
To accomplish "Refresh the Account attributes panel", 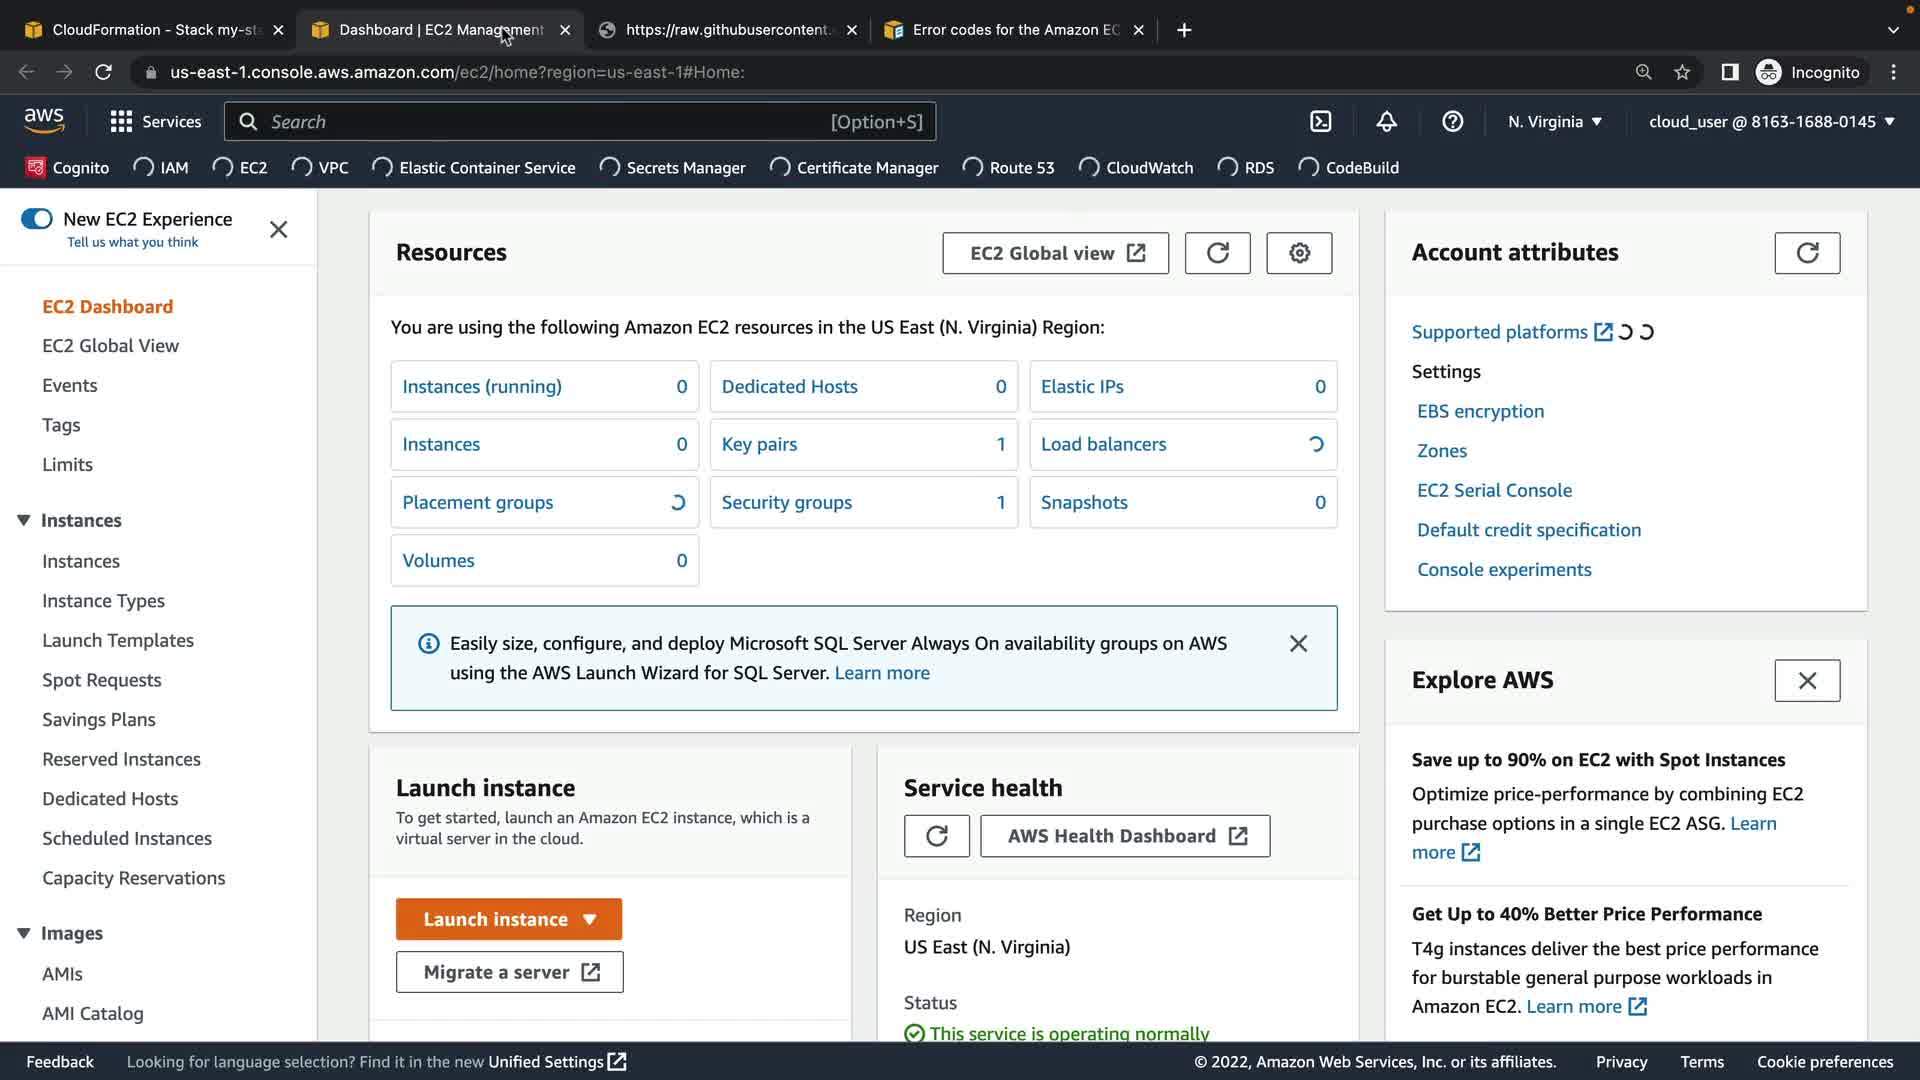I will (1806, 253).
